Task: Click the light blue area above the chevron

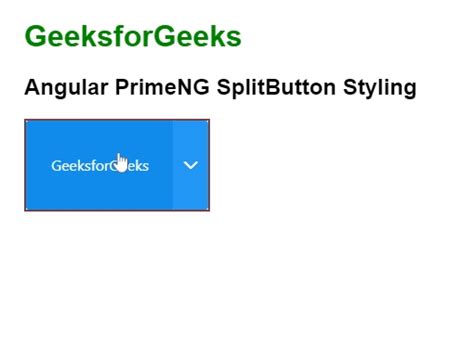Action: pos(191,140)
